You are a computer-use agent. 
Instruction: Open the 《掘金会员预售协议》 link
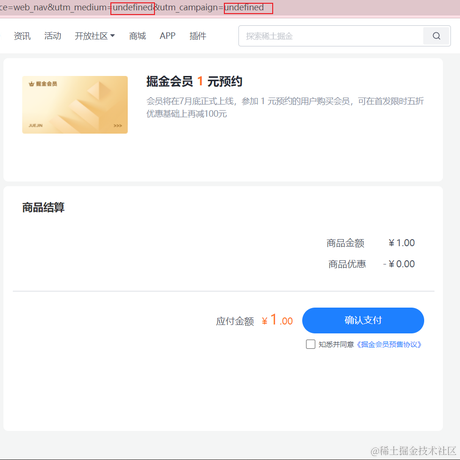(x=389, y=344)
